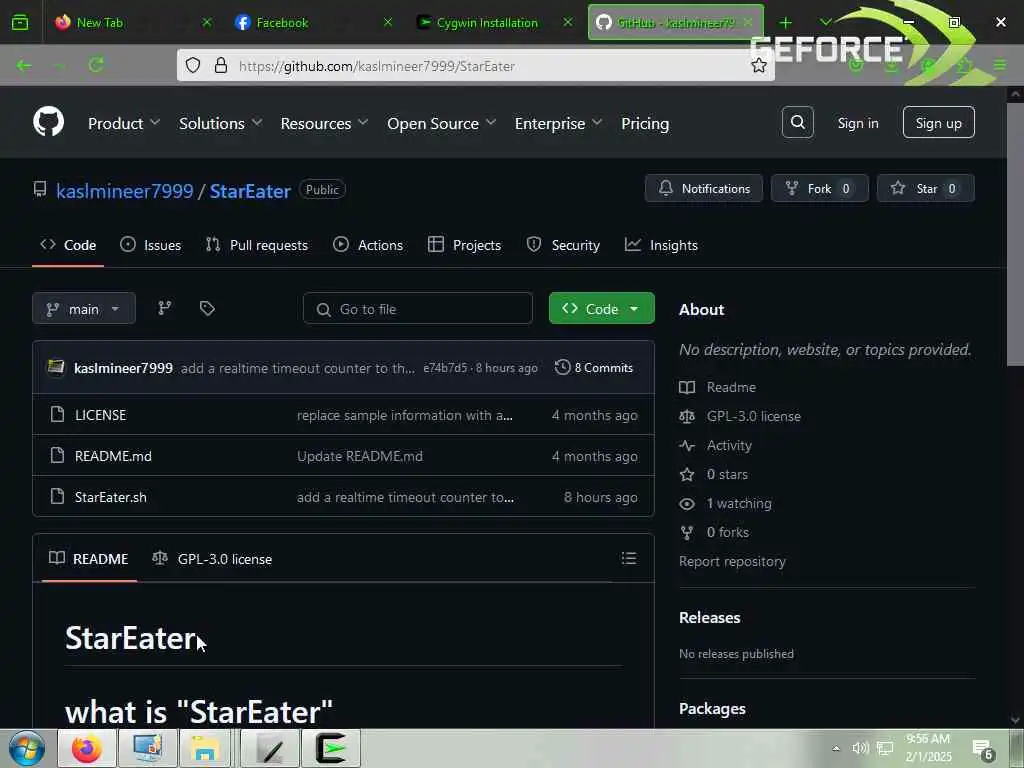The height and width of the screenshot is (768, 1024).
Task: Switch to the Pull requests tab
Action: 257,245
